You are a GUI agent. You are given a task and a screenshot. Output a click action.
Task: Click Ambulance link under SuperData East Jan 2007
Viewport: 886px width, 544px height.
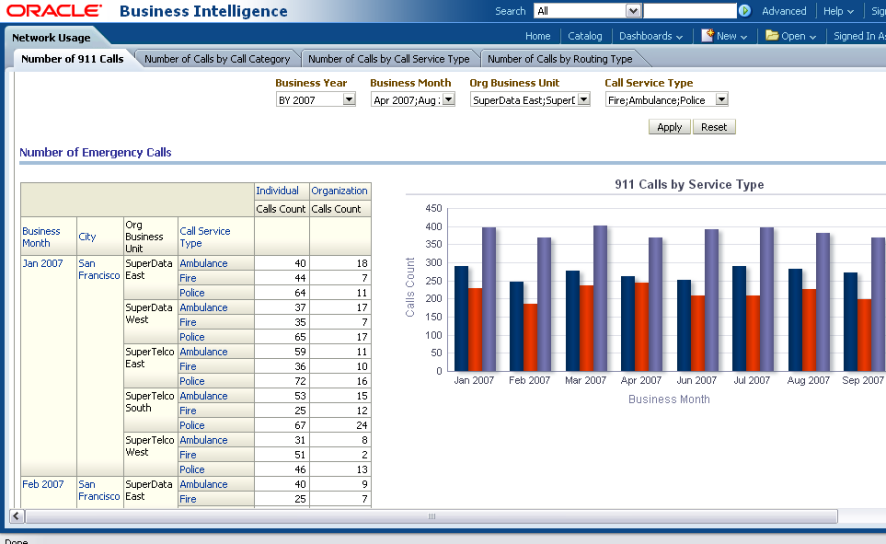coord(203,263)
